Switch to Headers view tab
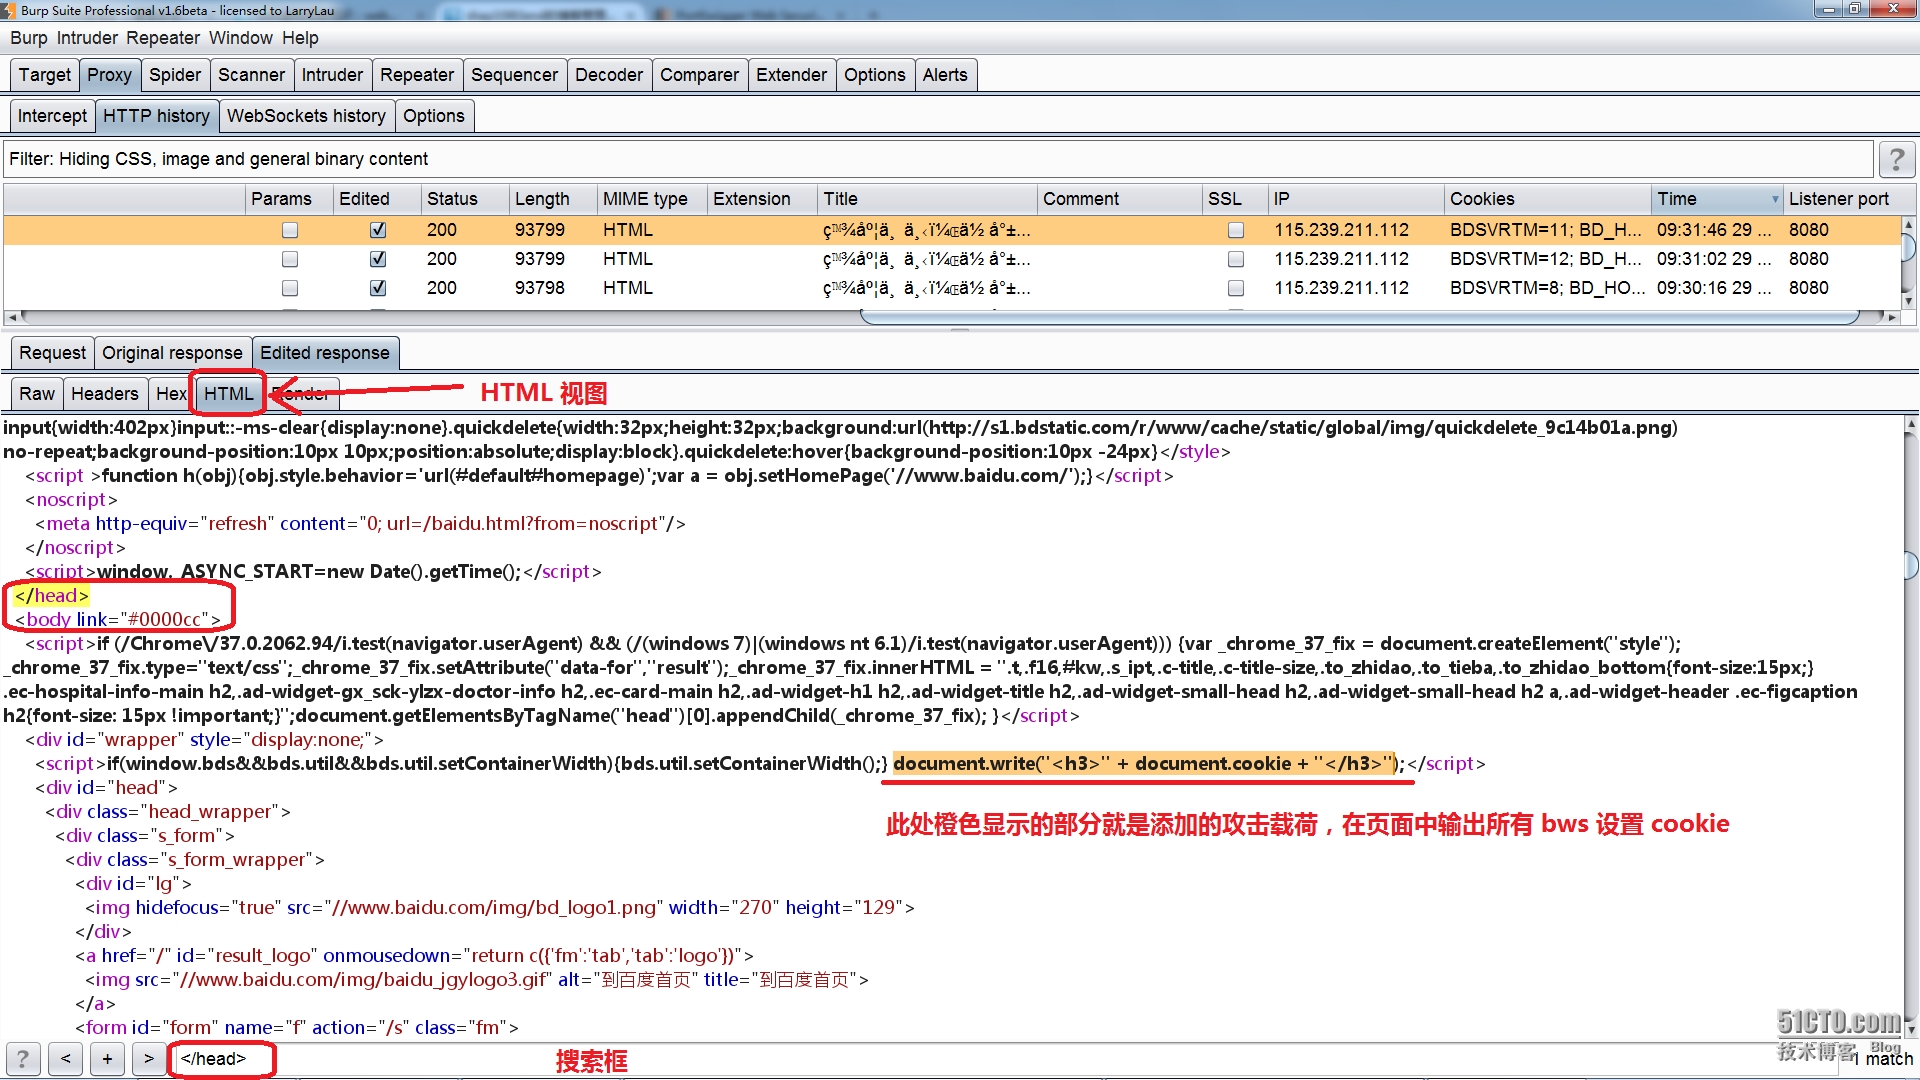 105,394
